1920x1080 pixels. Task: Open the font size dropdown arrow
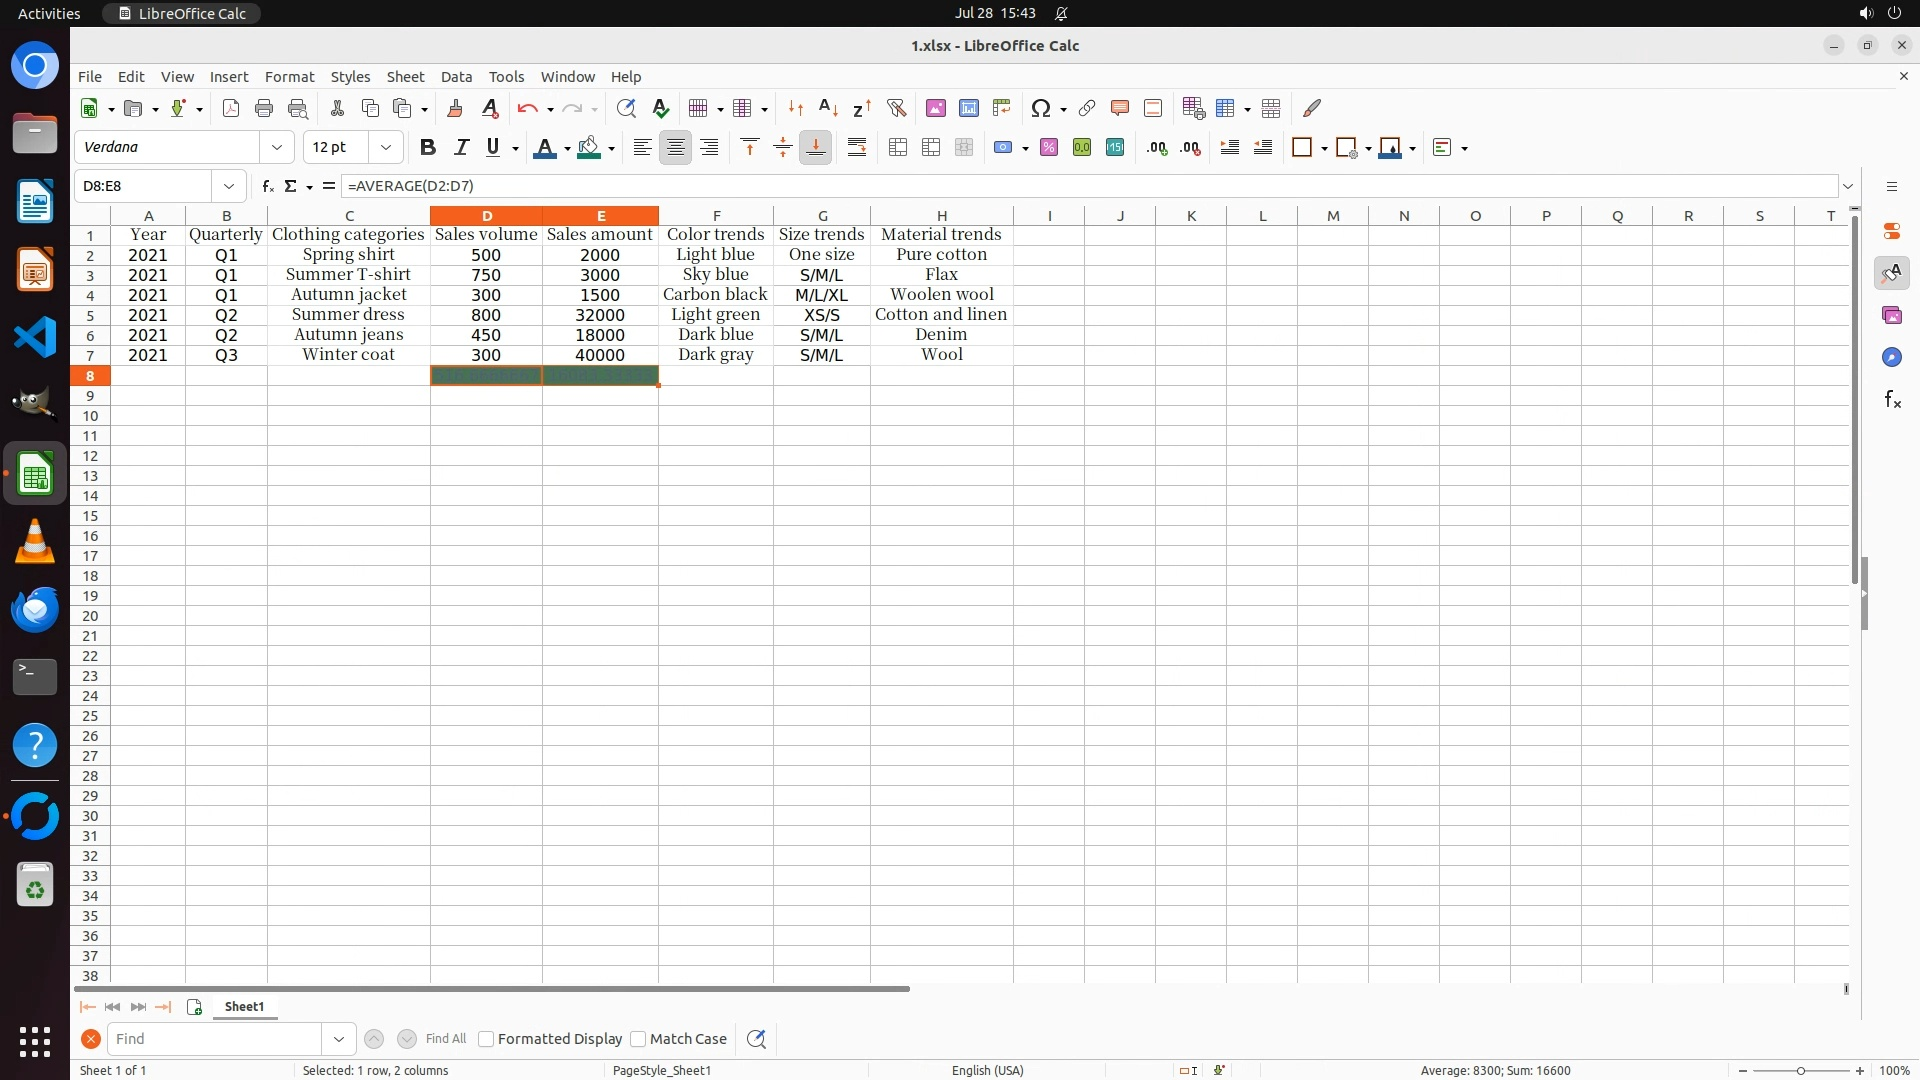point(385,148)
